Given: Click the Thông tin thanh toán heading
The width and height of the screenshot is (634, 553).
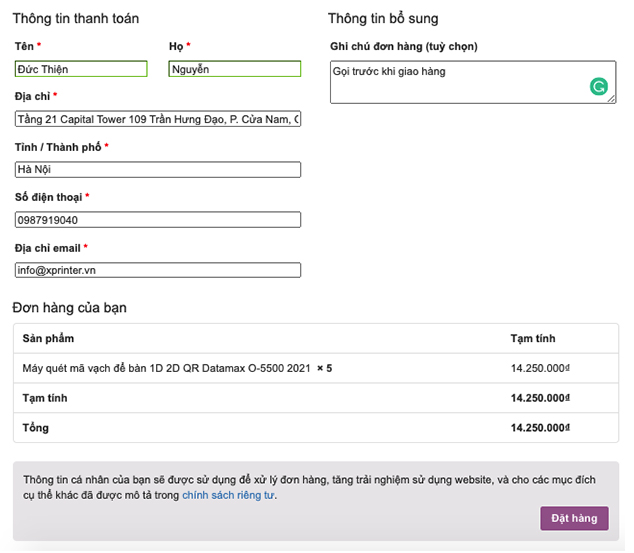Looking at the screenshot, I should click(76, 18).
